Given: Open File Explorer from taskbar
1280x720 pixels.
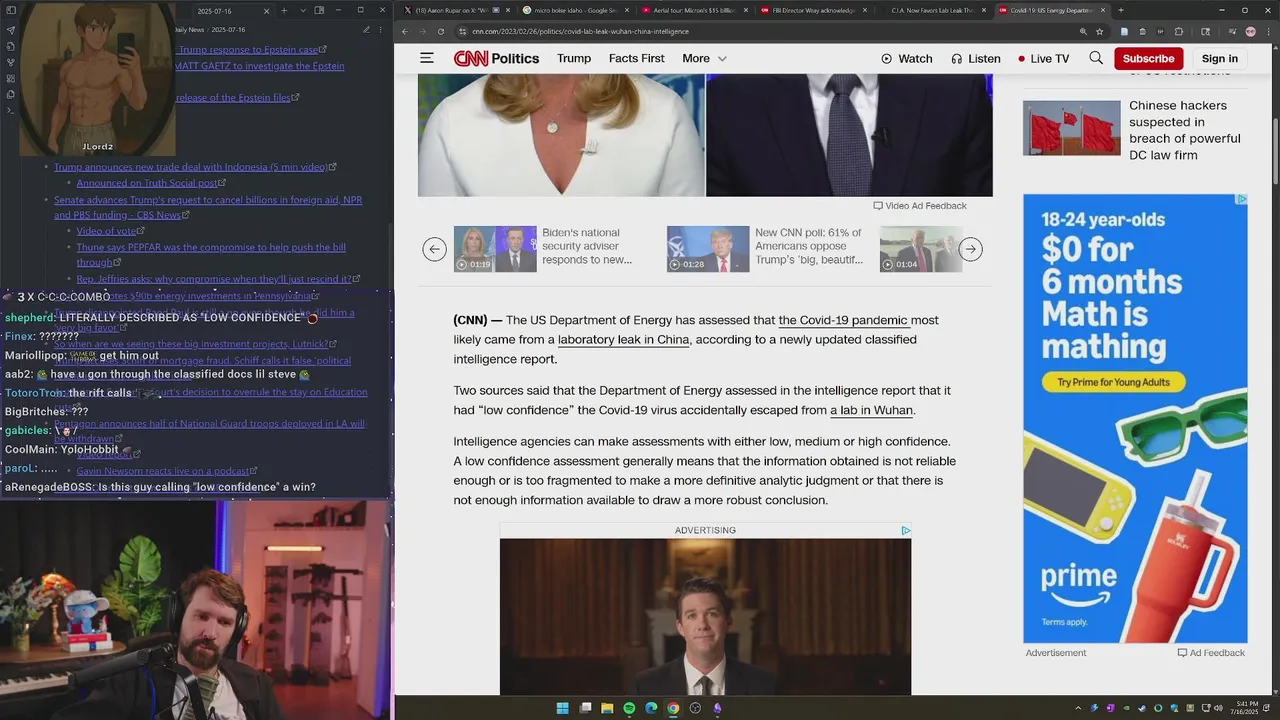Looking at the screenshot, I should click(607, 708).
